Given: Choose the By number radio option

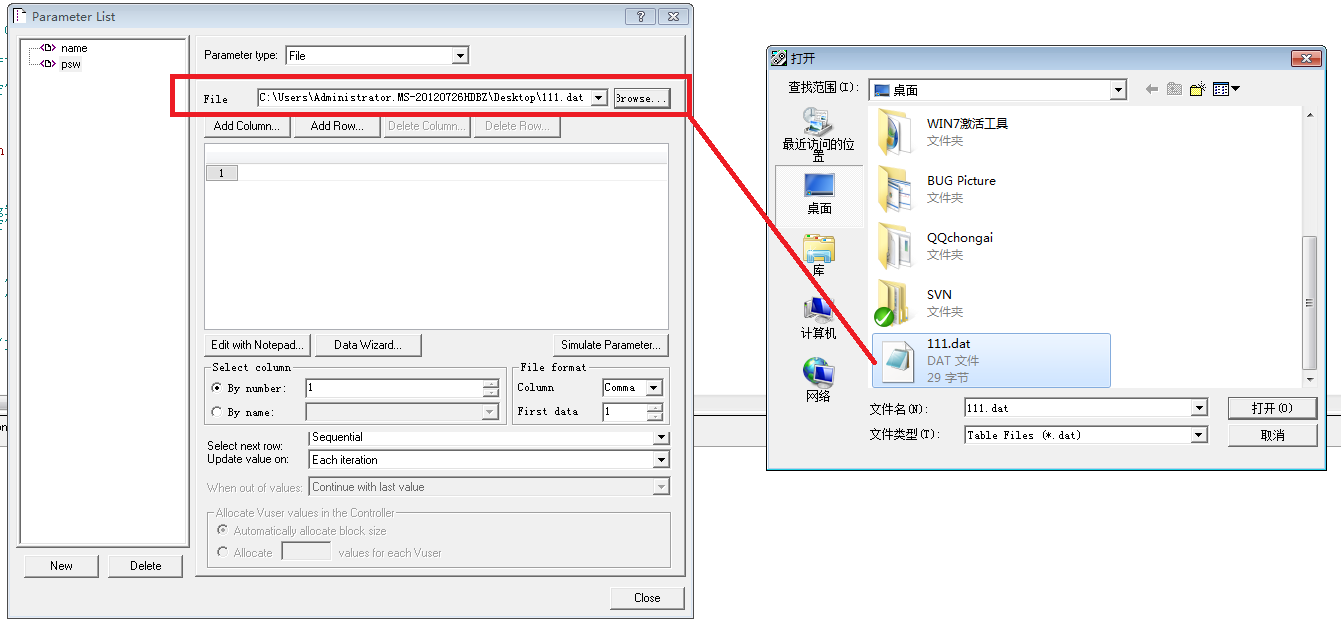Looking at the screenshot, I should 217,388.
